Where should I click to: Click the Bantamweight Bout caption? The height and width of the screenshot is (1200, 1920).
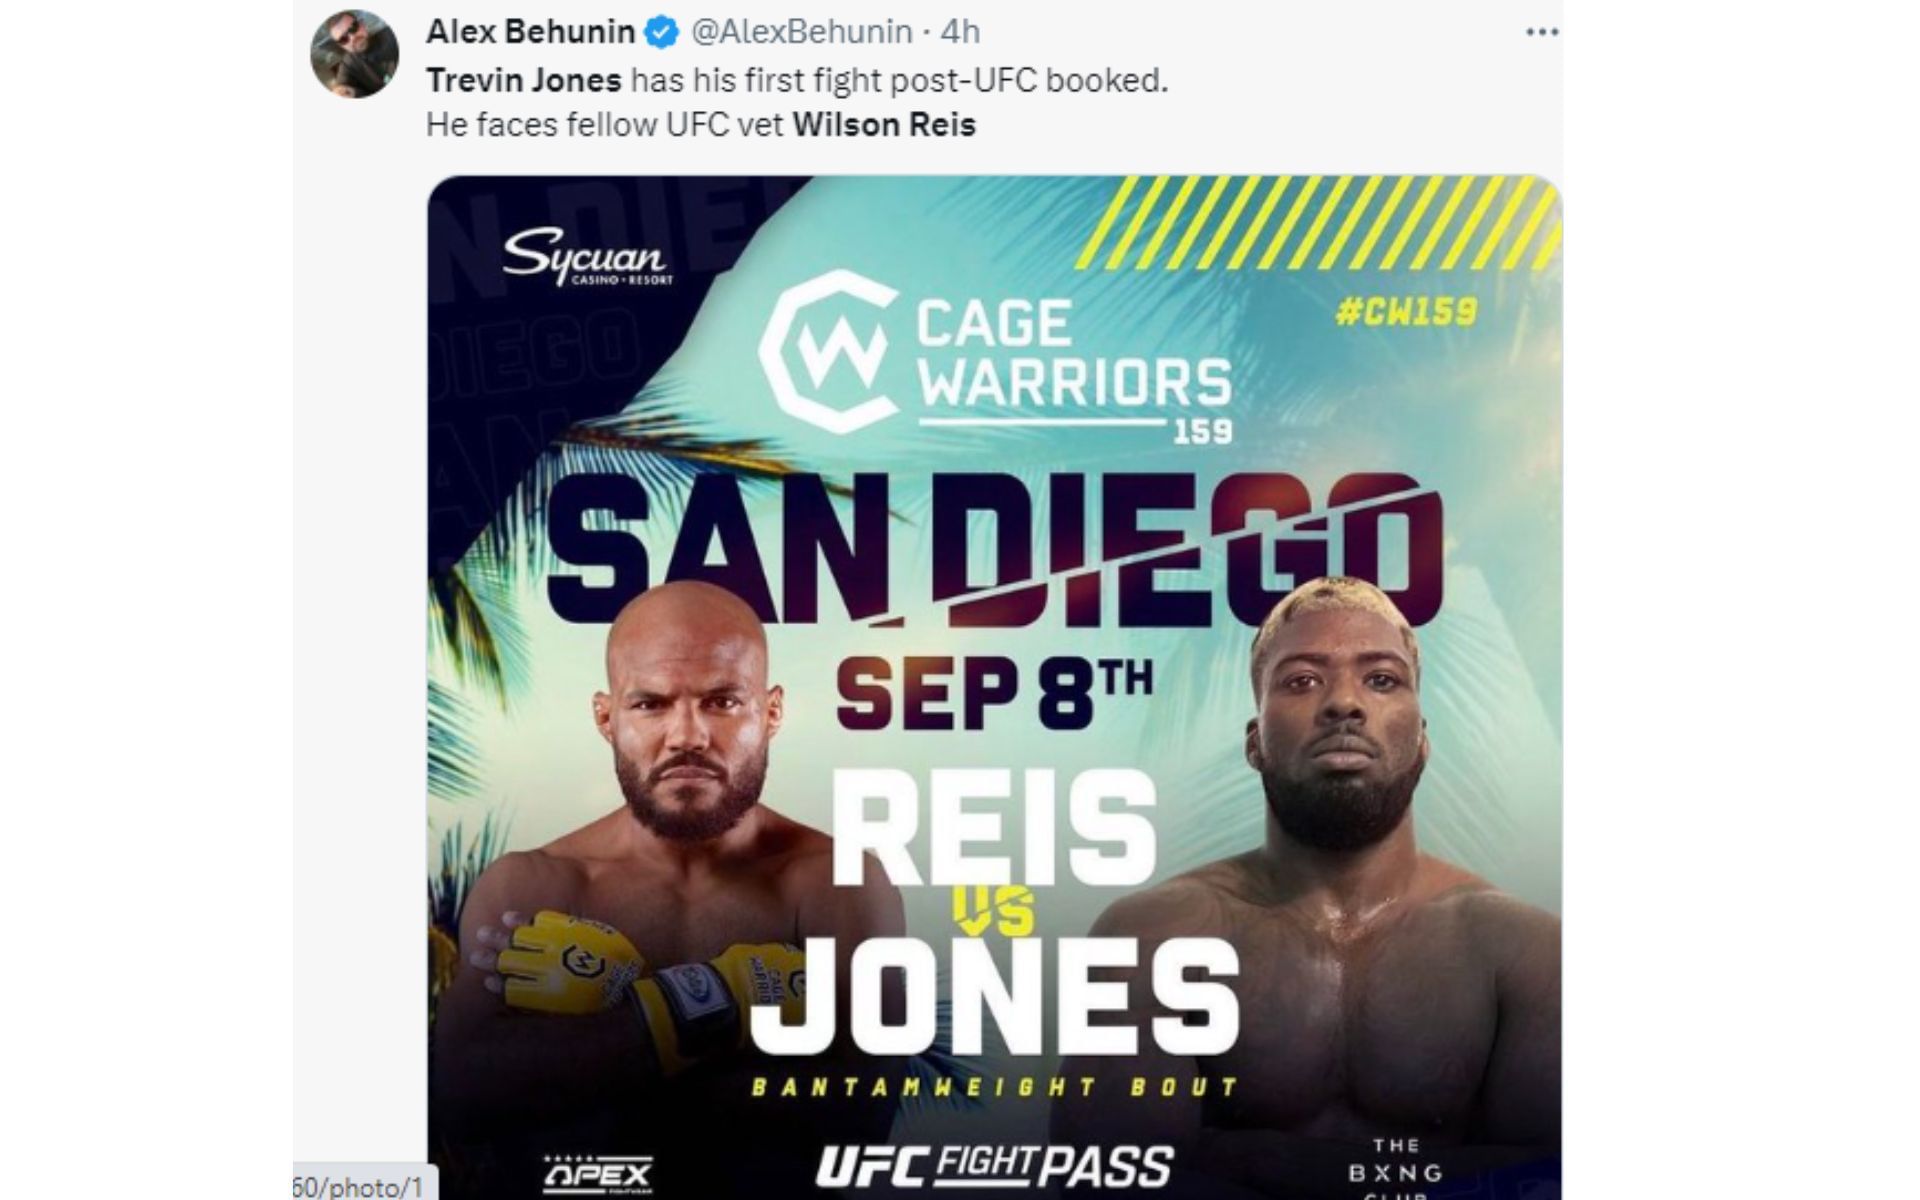pyautogui.click(x=994, y=1087)
